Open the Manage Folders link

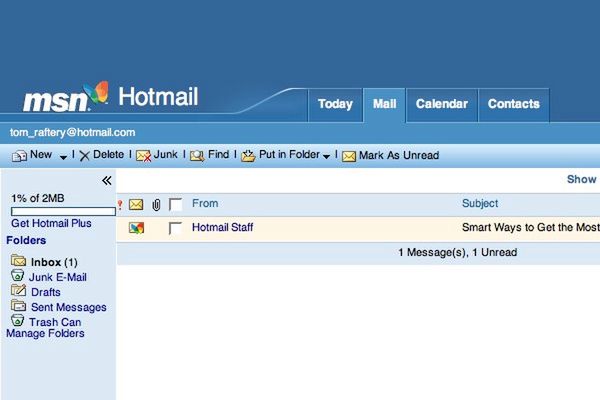(x=45, y=333)
